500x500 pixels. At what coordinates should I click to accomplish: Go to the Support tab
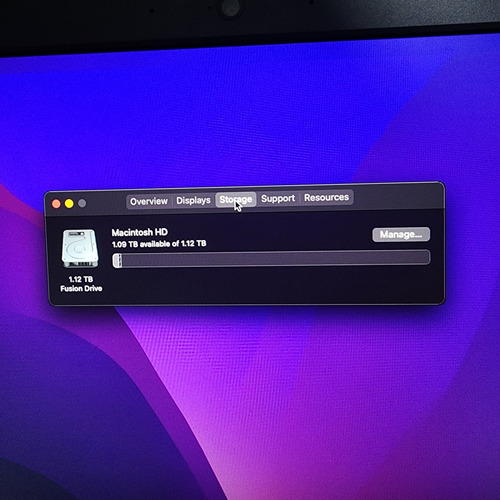pos(278,198)
